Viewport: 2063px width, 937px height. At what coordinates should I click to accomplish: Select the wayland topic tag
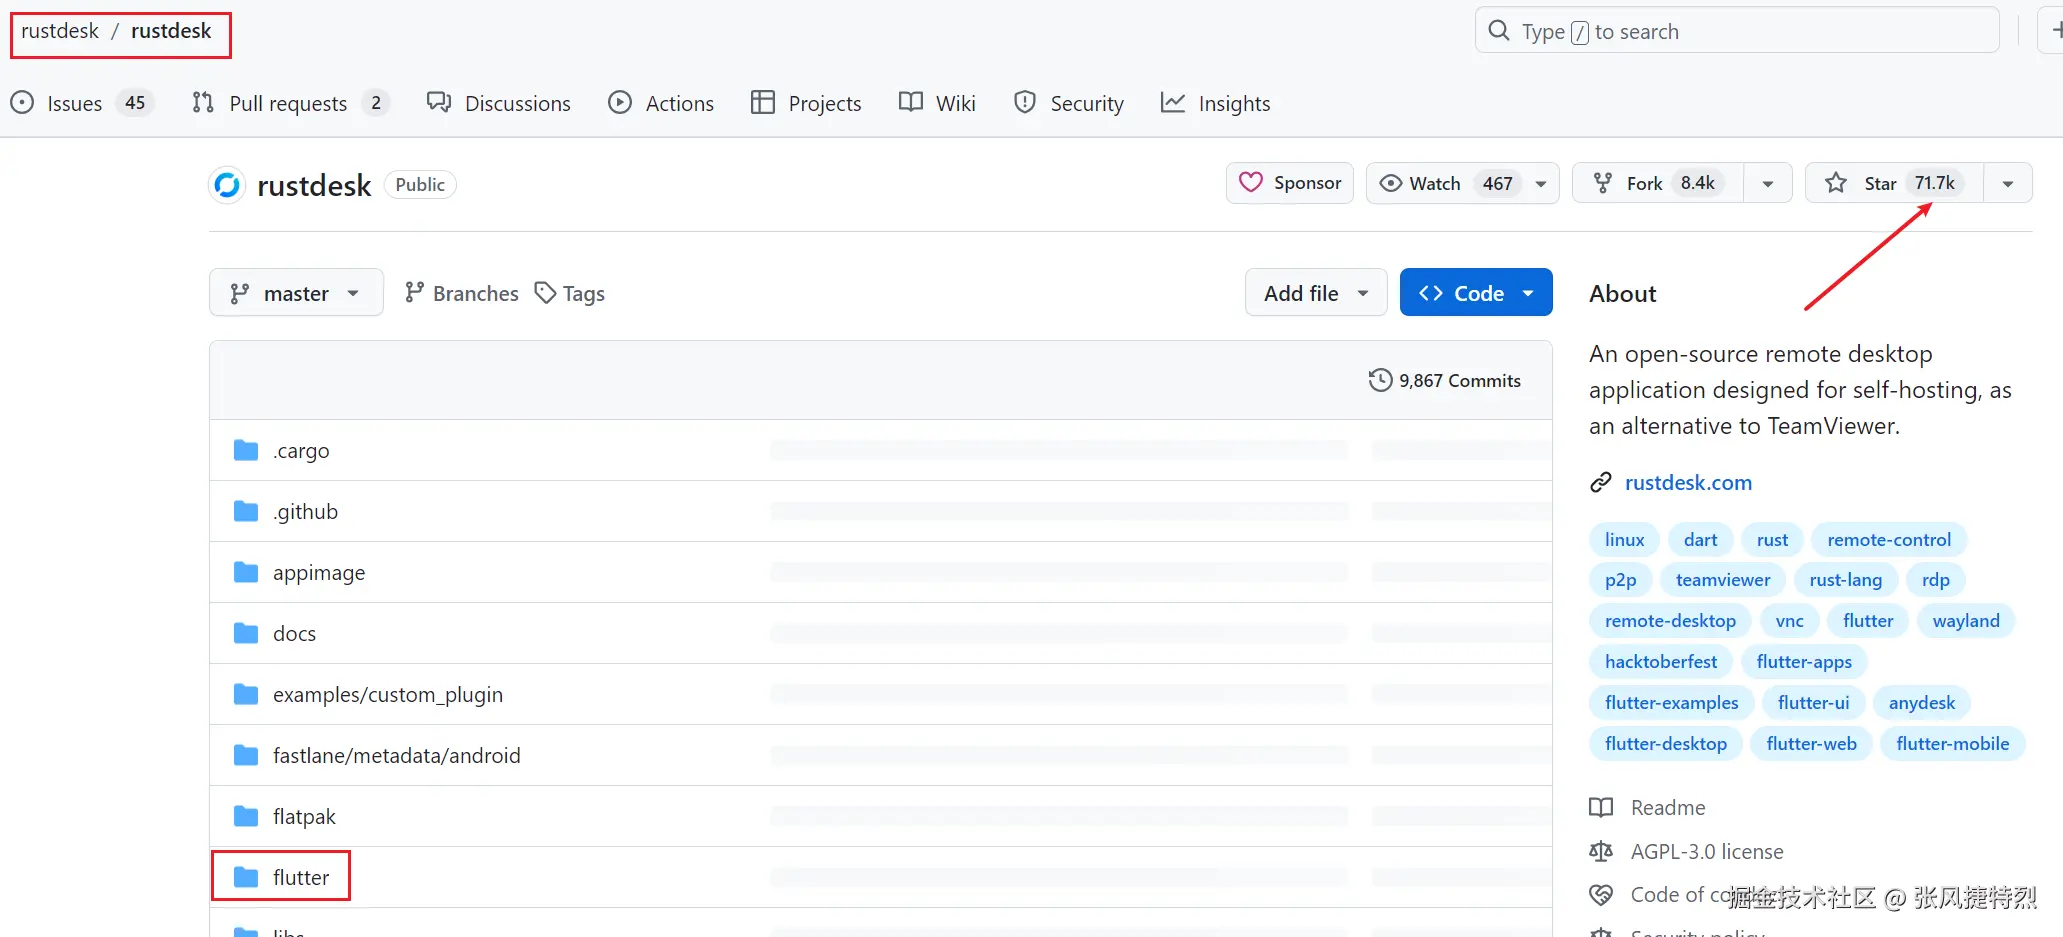[1966, 621]
